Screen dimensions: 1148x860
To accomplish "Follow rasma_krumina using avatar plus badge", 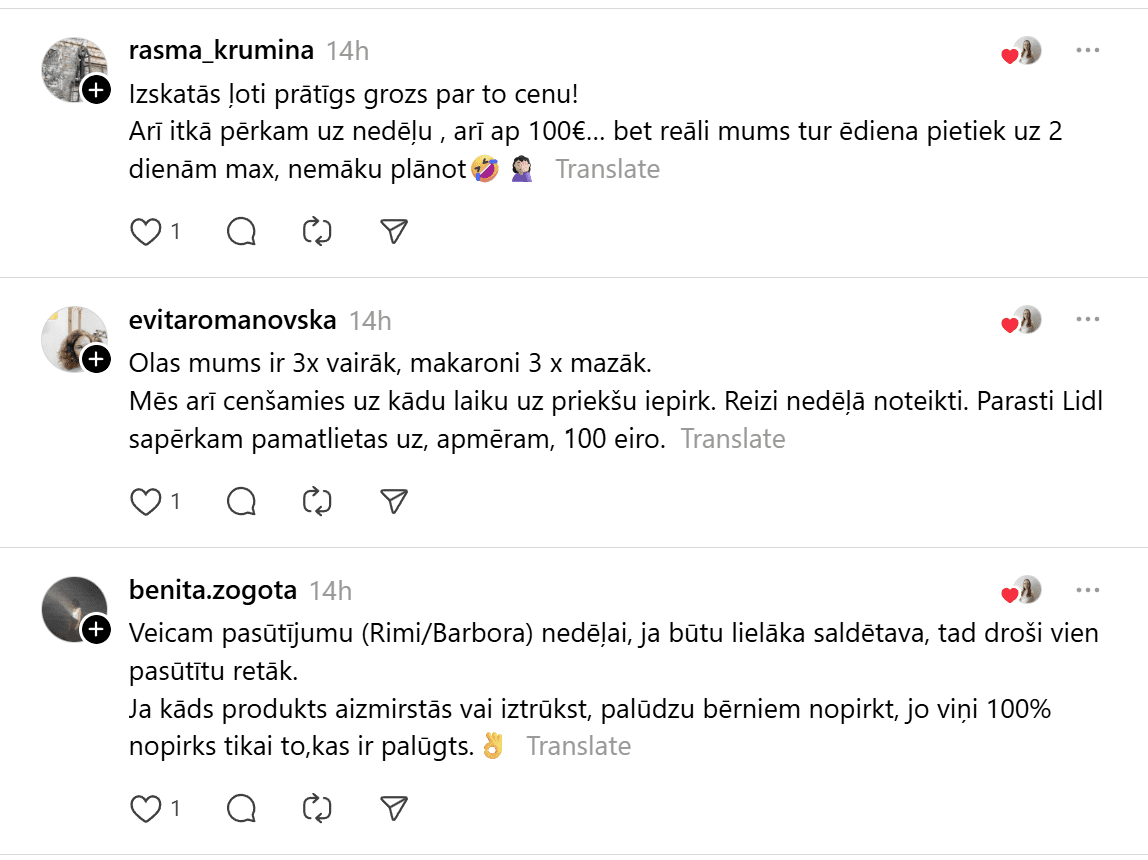I will point(96,90).
